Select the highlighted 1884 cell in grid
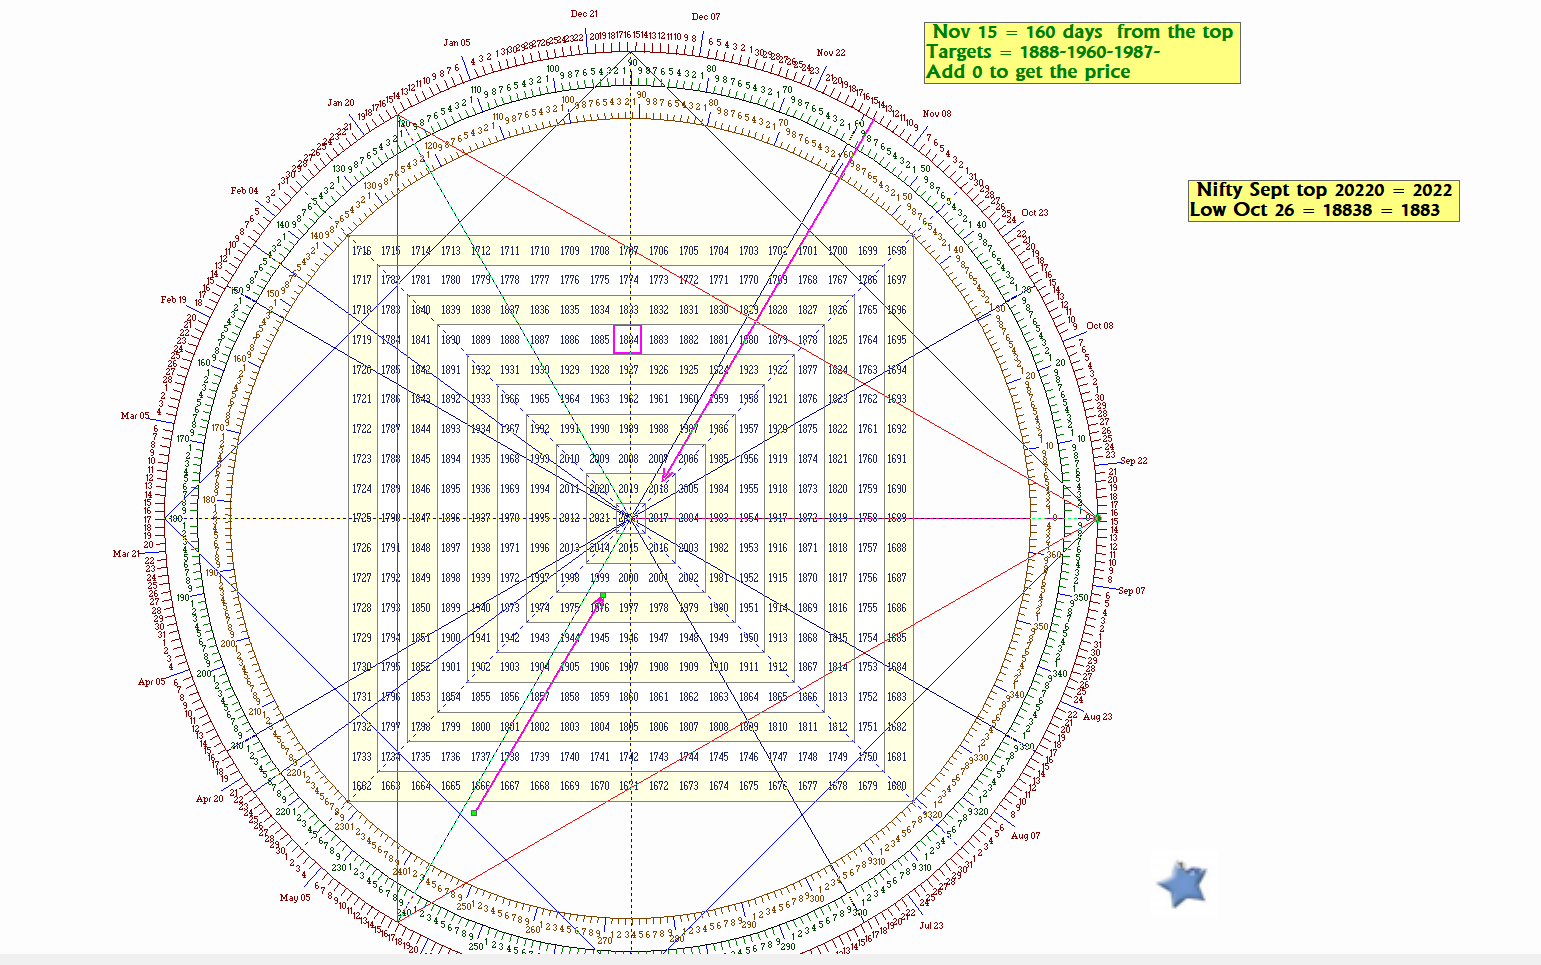The height and width of the screenshot is (965, 1541). (x=628, y=340)
